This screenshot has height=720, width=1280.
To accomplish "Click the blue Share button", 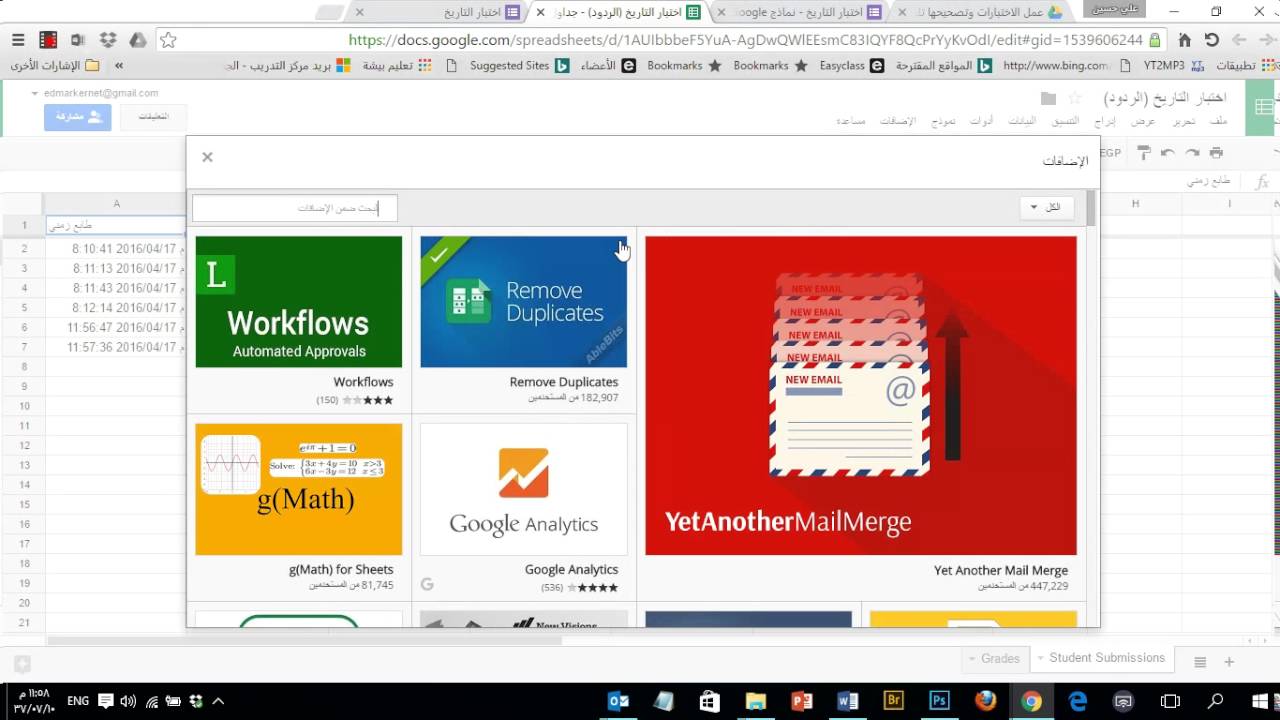I will (x=77, y=117).
